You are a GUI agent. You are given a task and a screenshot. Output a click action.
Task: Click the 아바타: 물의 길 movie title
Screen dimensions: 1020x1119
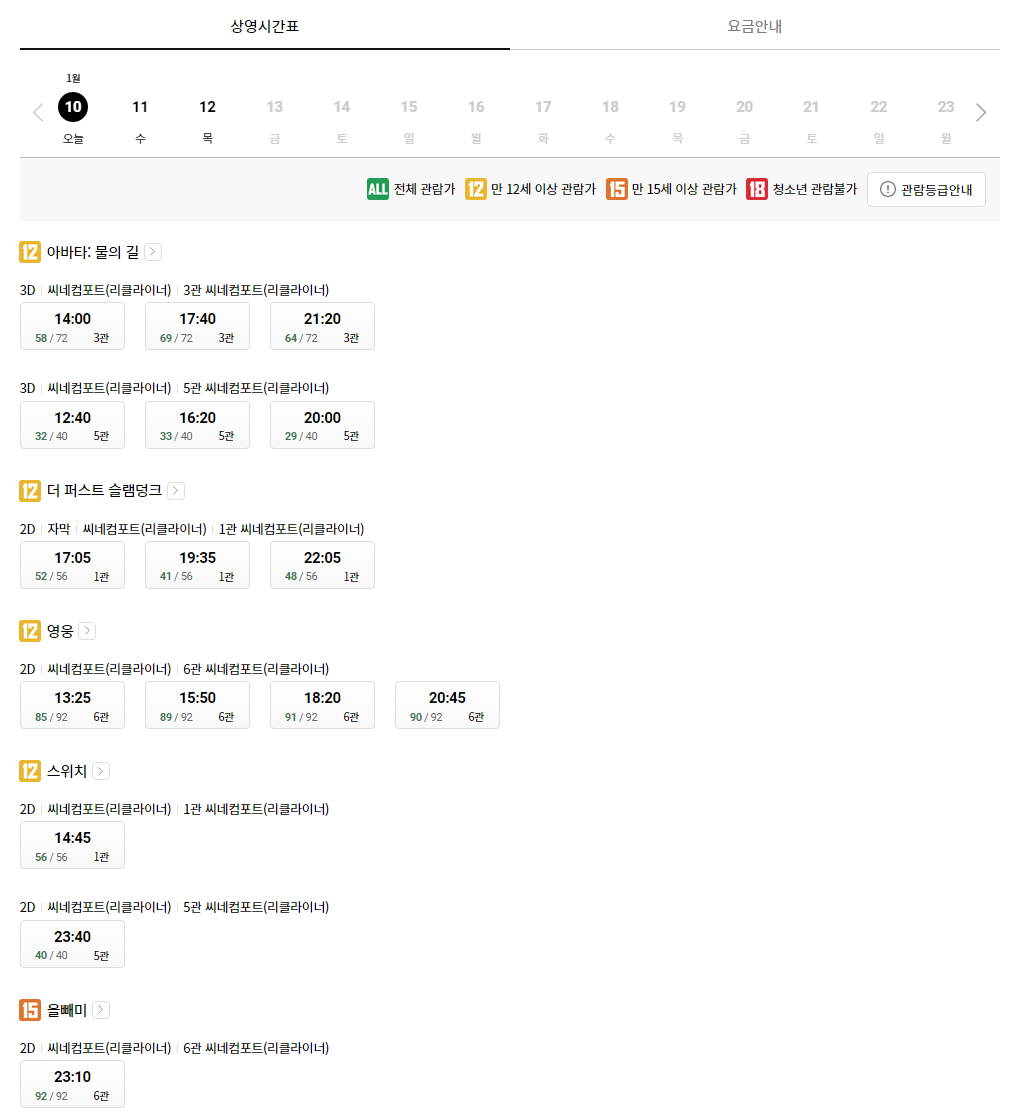93,252
